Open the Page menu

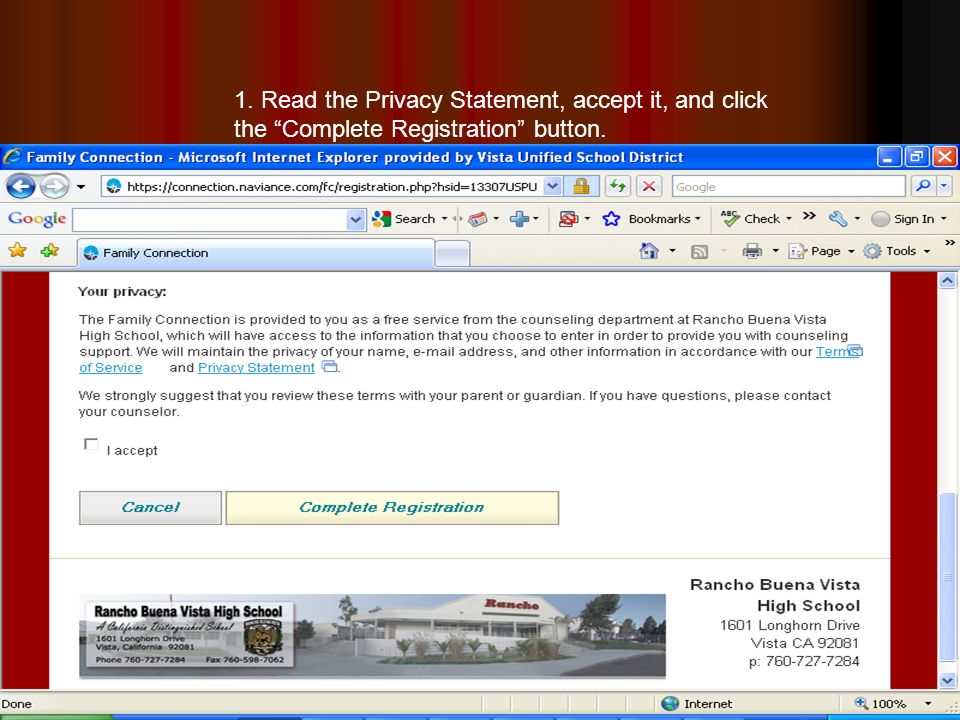[x=820, y=251]
